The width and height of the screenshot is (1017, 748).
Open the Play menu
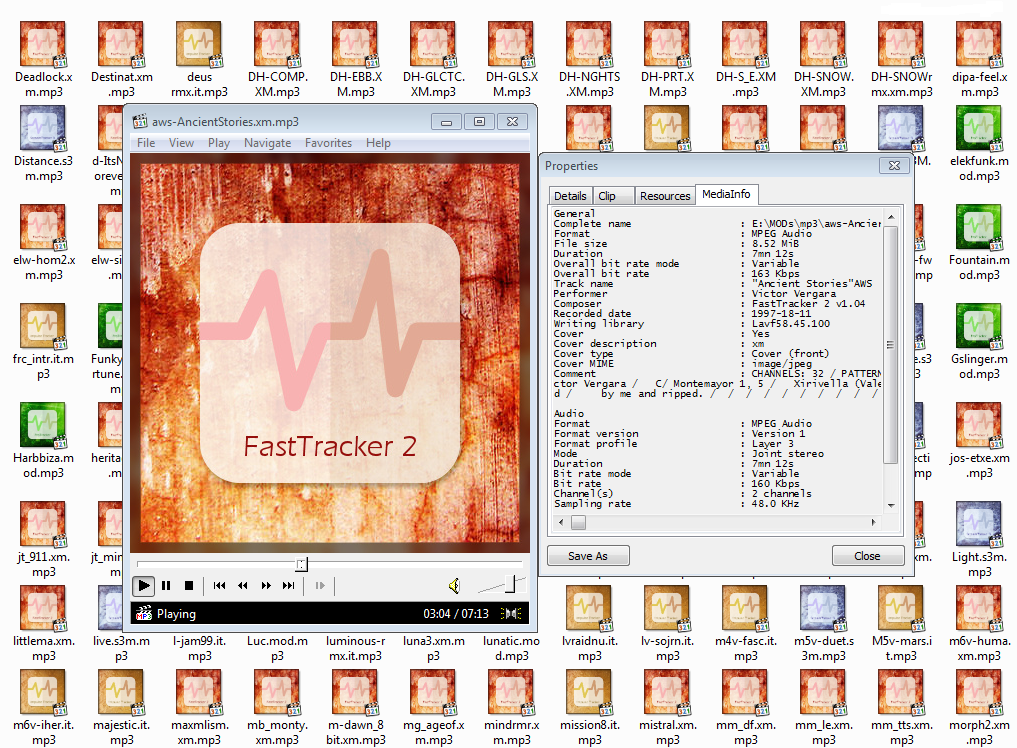pyautogui.click(x=219, y=143)
